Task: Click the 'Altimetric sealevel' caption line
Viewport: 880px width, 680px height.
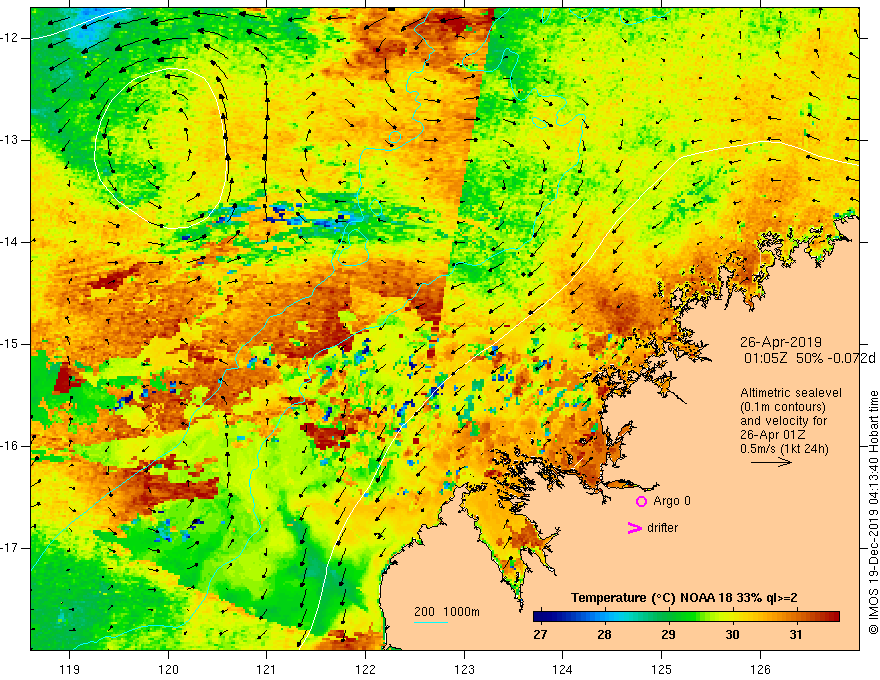Action: click(790, 393)
